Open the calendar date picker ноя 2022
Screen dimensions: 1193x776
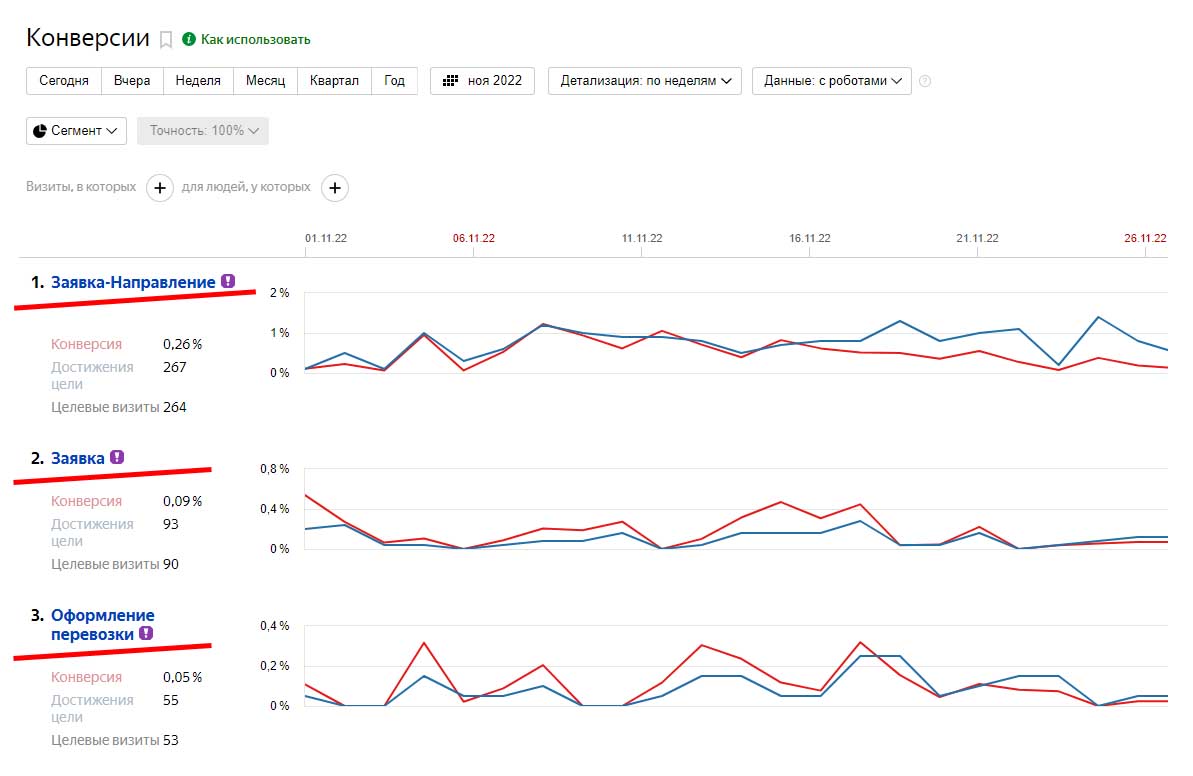tap(482, 81)
